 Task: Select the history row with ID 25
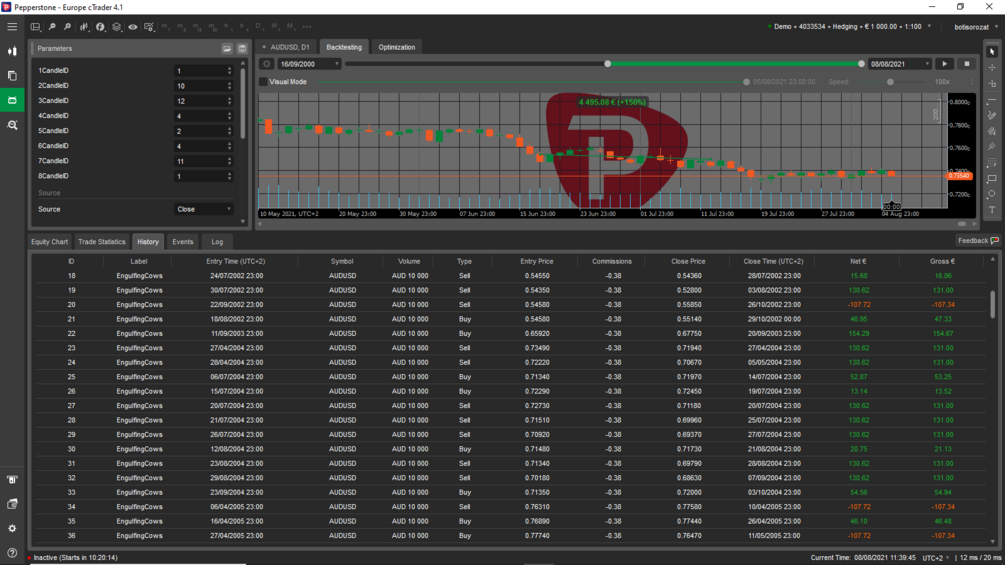(x=510, y=377)
